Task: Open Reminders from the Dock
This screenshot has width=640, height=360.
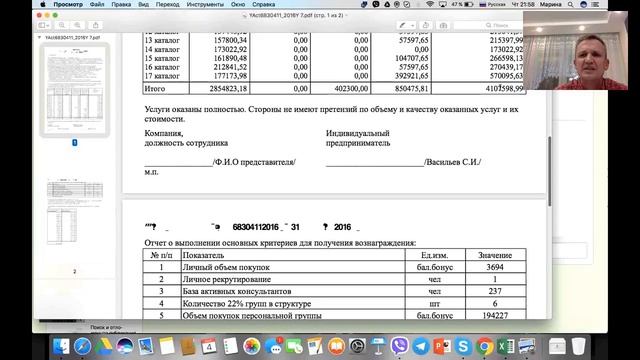Action: (230, 347)
